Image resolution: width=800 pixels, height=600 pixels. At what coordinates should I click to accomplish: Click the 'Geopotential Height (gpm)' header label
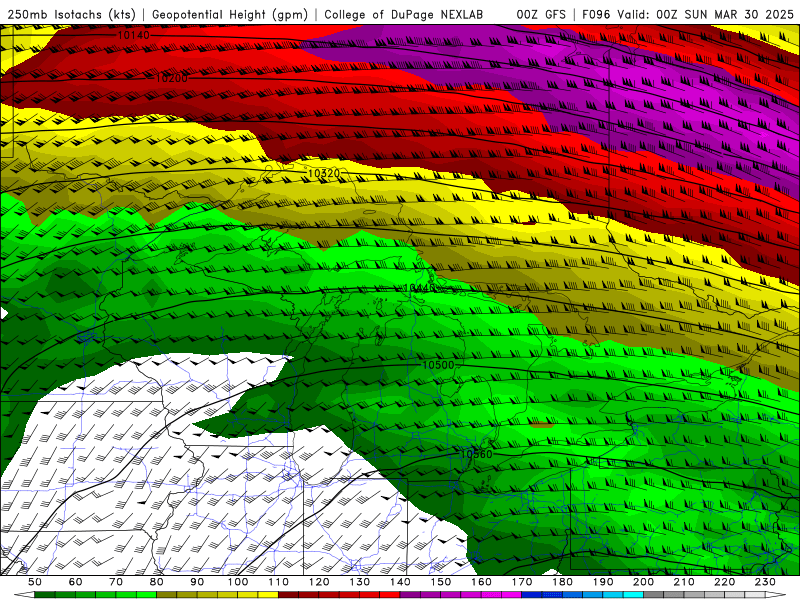click(230, 14)
